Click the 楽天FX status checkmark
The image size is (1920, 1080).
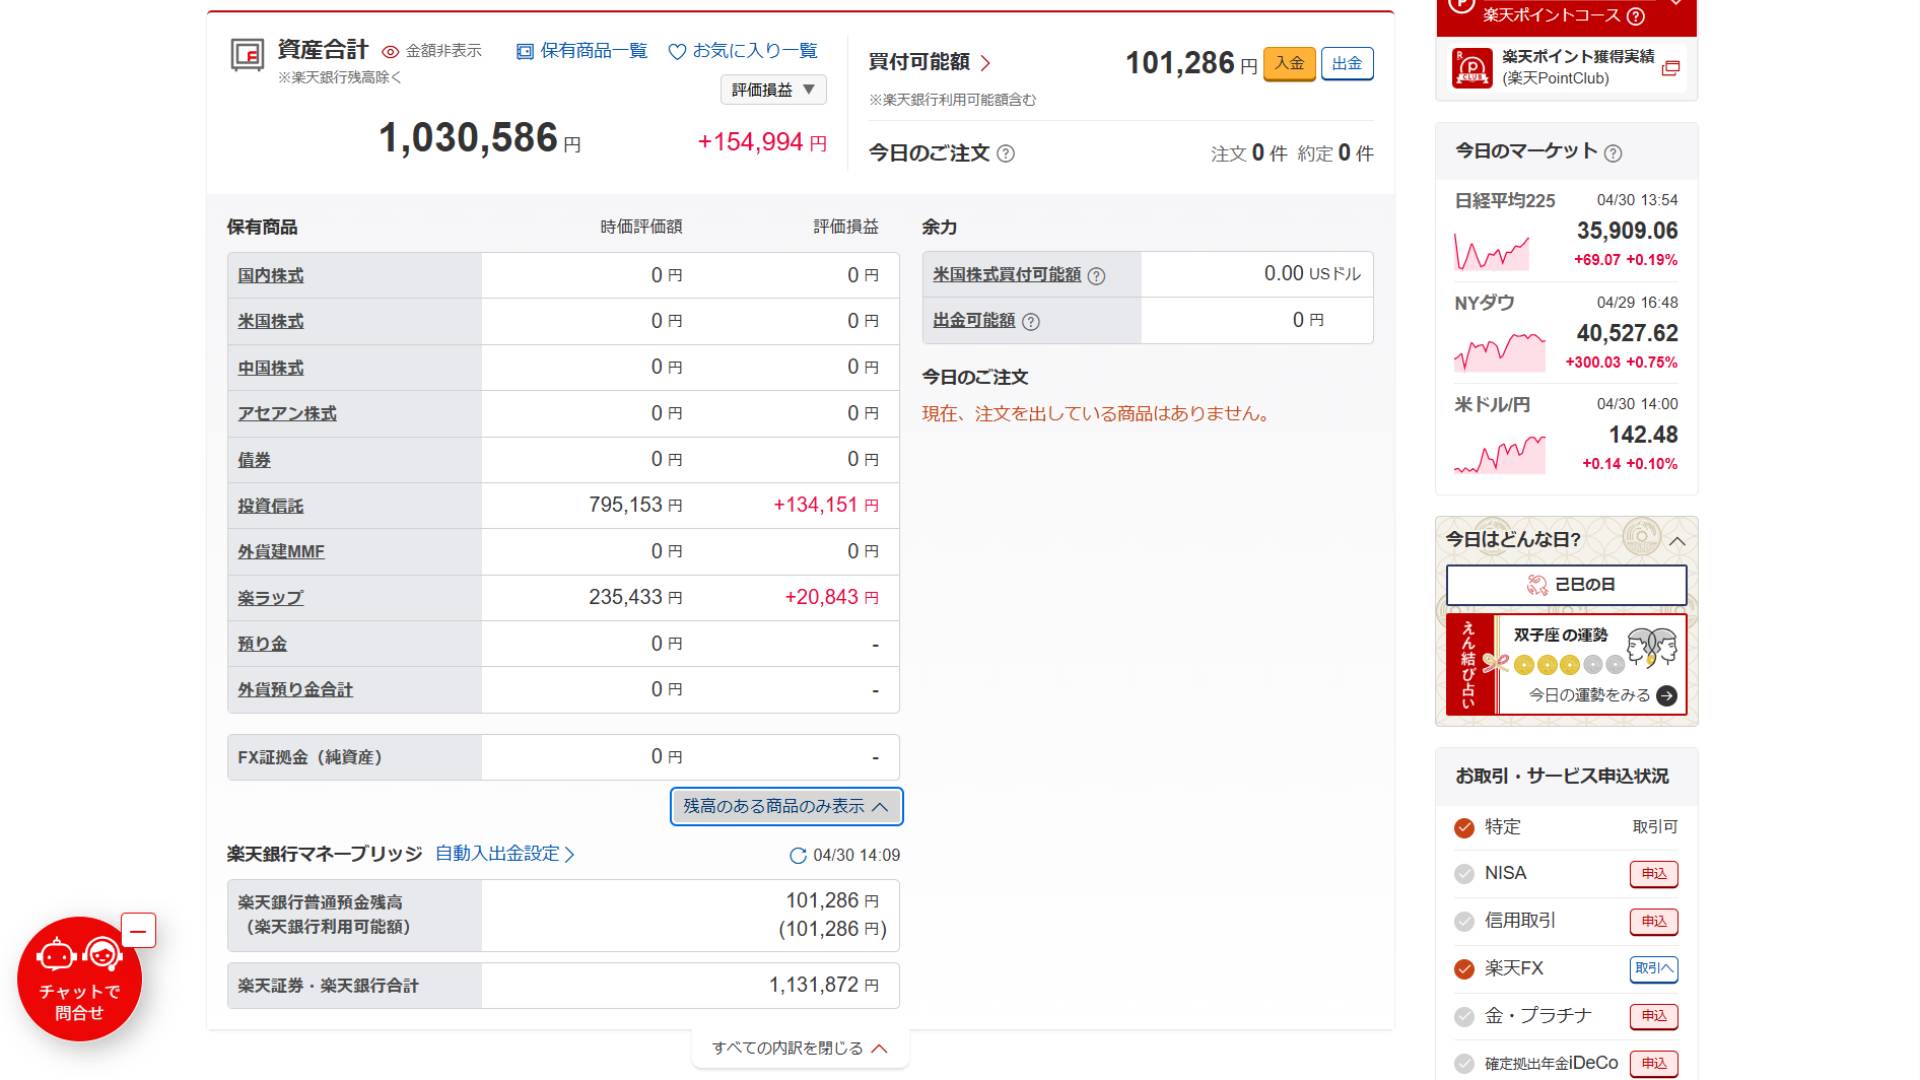(1464, 969)
